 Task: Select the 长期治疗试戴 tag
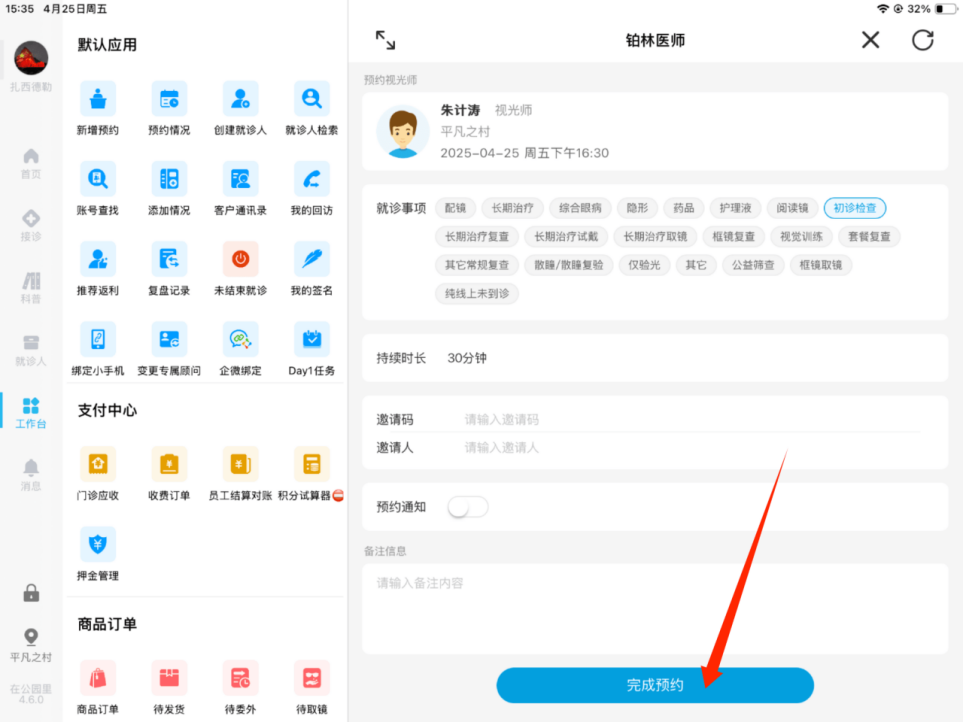coord(566,237)
